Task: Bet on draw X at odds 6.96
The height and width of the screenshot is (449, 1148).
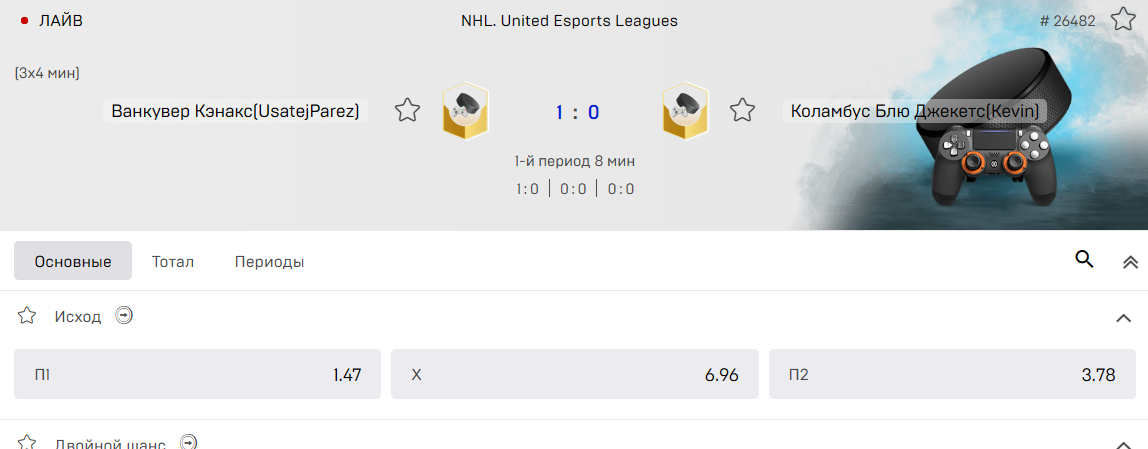Action: pyautogui.click(x=575, y=374)
